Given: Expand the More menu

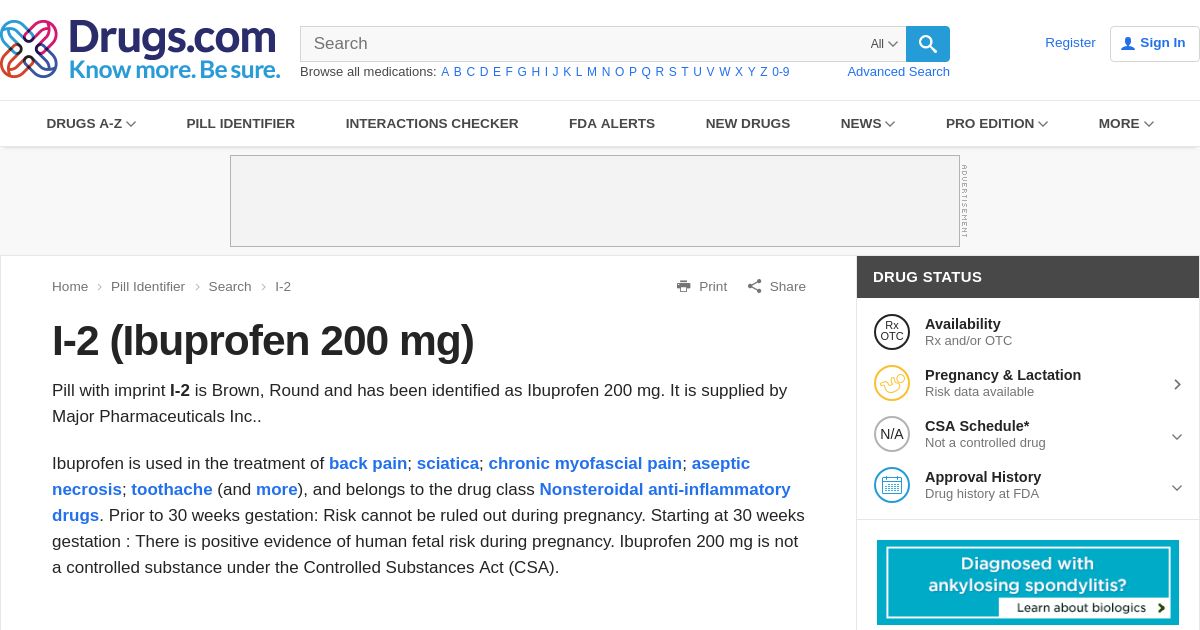Looking at the screenshot, I should pyautogui.click(x=1126, y=124).
